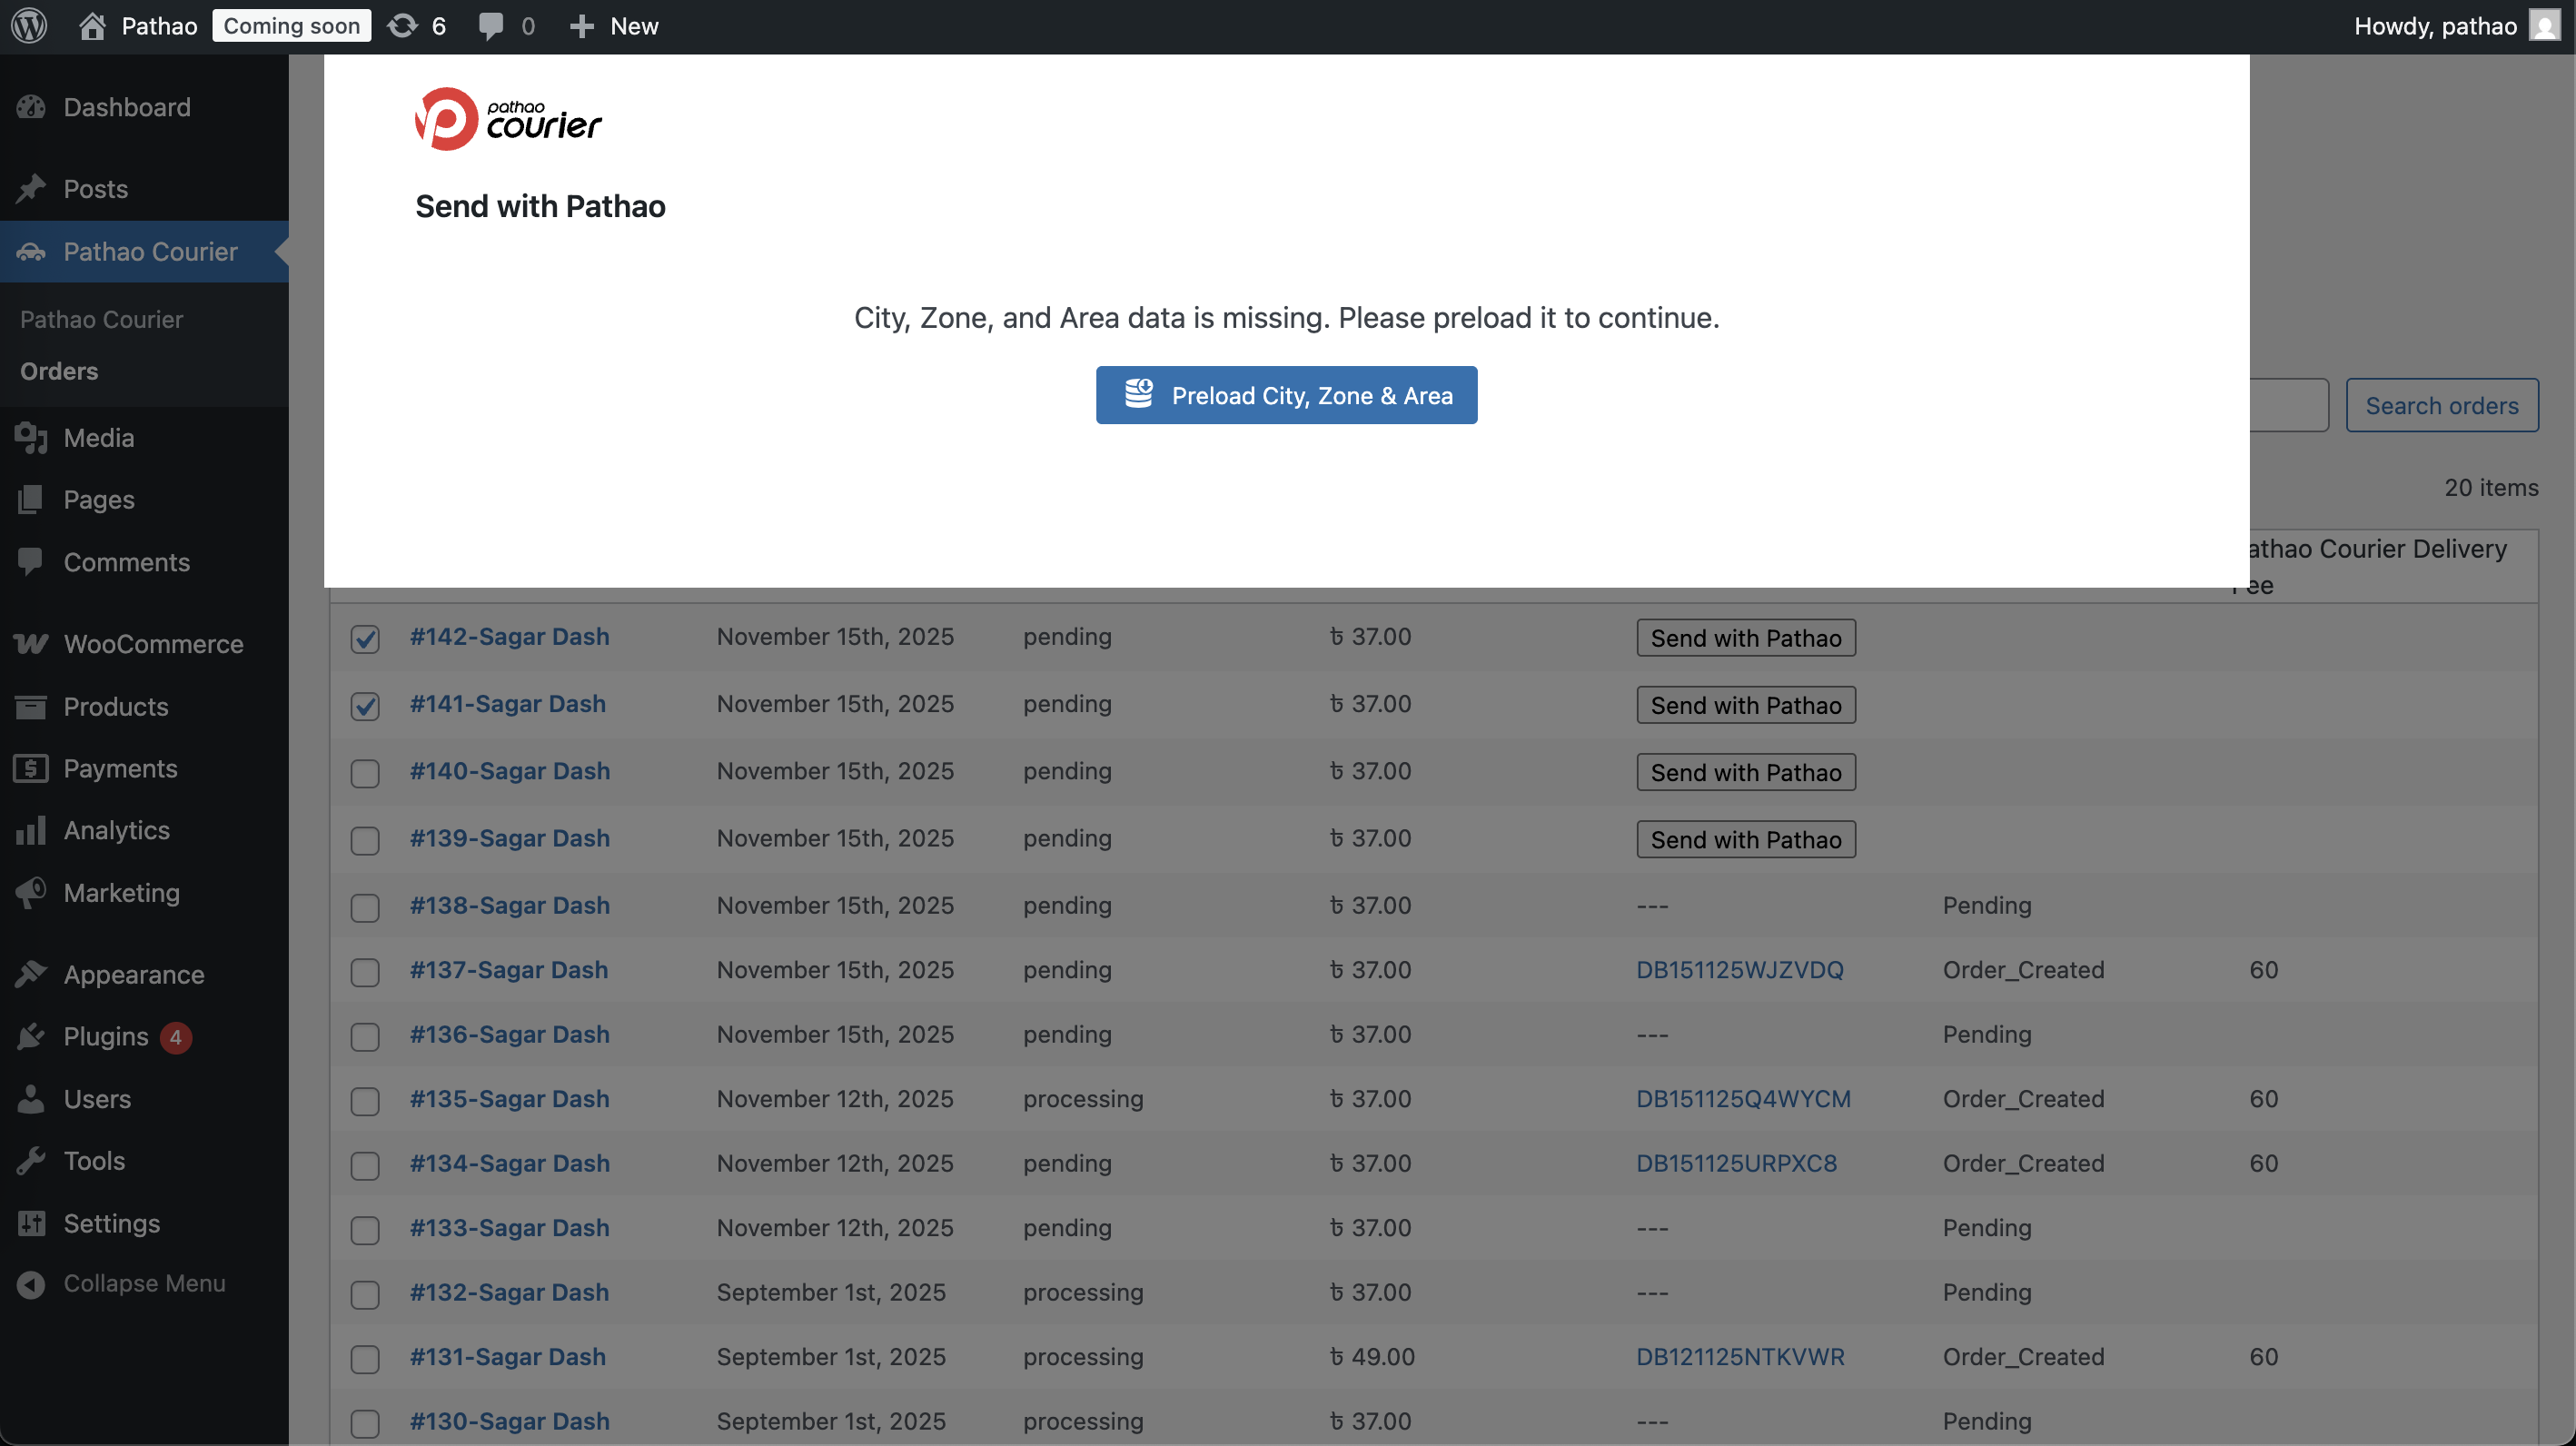Click the "20 items" count text
Screen dimensions: 2576x1446
[x=2491, y=487]
